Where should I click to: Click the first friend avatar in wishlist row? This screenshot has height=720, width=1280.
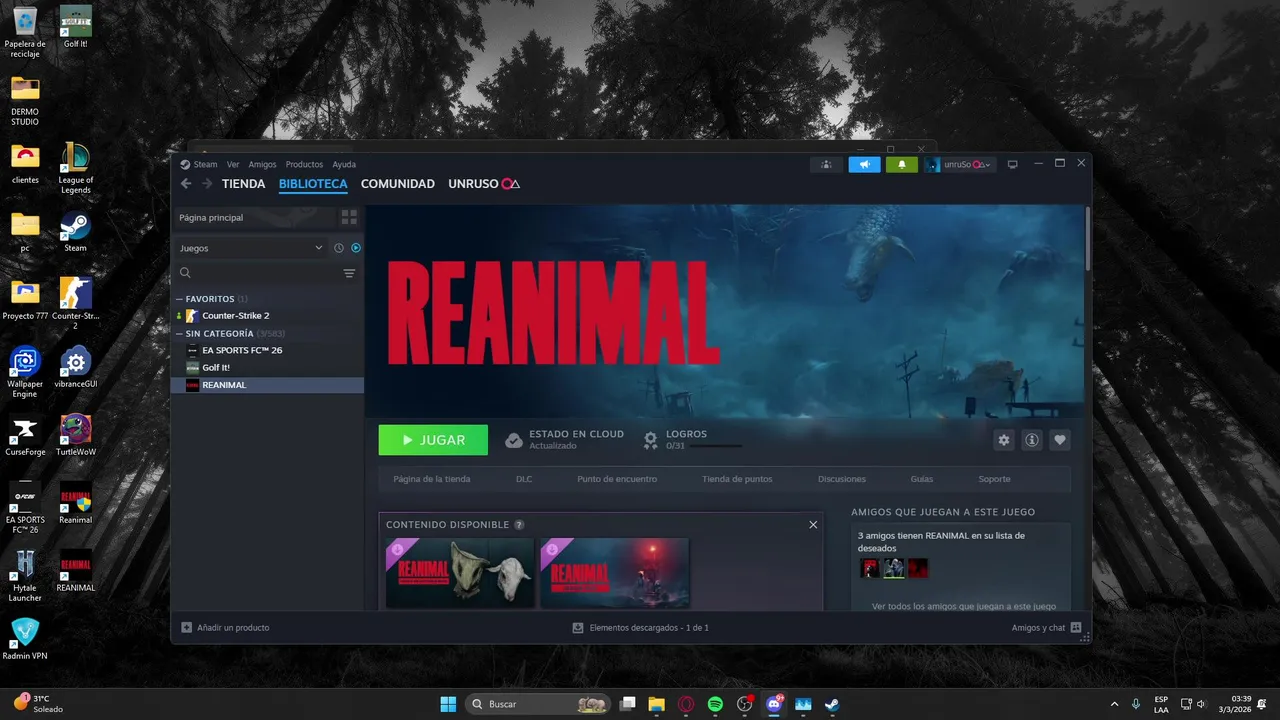tap(870, 568)
